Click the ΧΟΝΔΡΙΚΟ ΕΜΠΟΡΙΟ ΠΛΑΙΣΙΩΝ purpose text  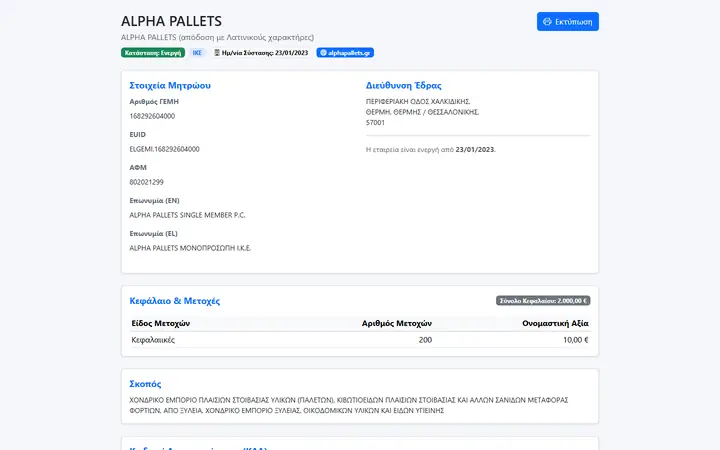[x=349, y=405]
